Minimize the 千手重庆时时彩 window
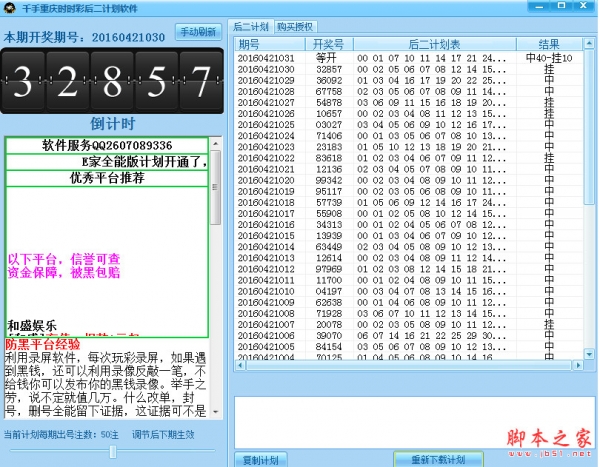The image size is (600, 467). (540, 6)
